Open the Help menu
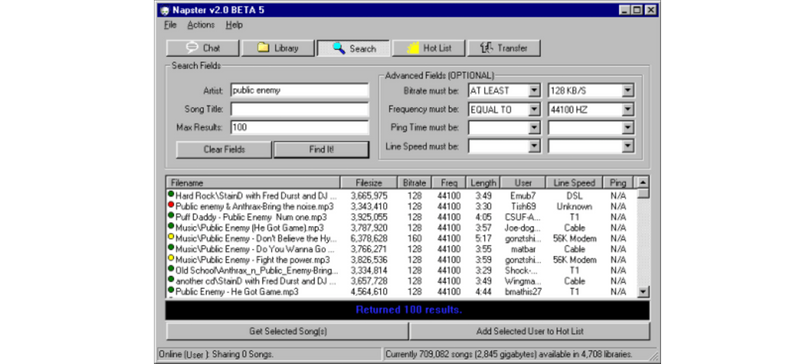Viewport: 804px width, 364px height. (x=234, y=25)
